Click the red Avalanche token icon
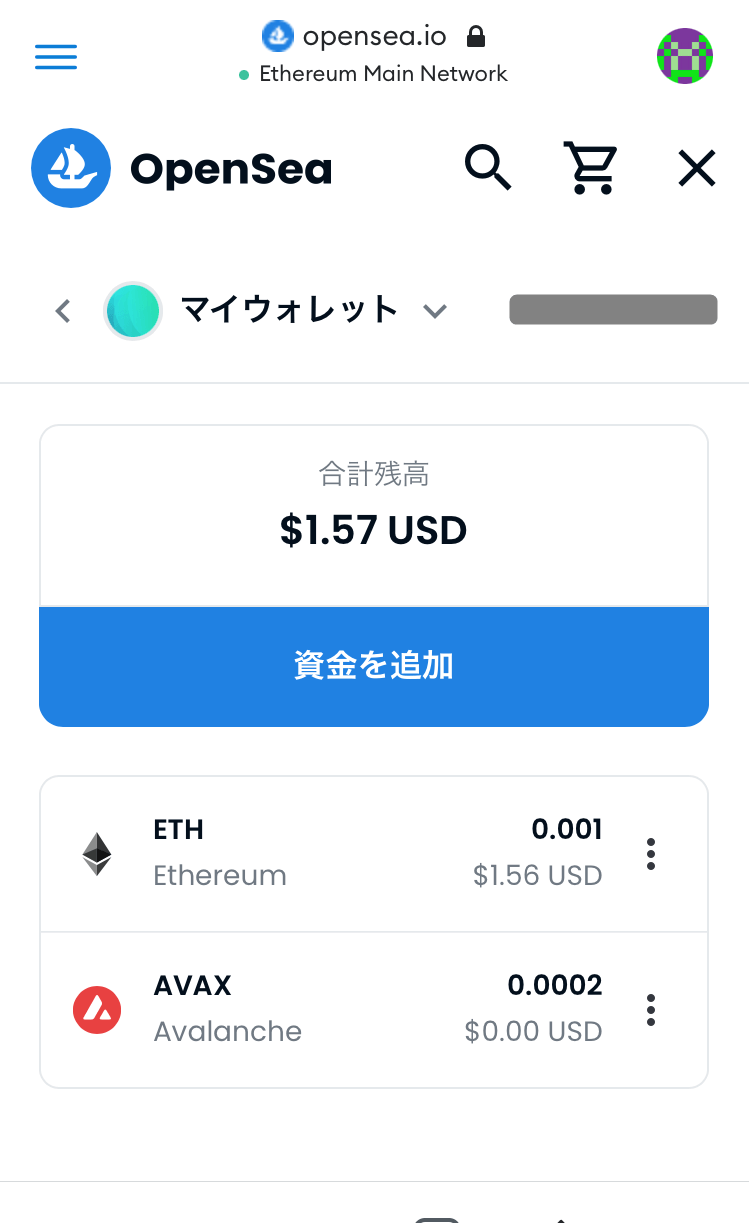Screen dimensions: 749x1223 click(x=97, y=1010)
